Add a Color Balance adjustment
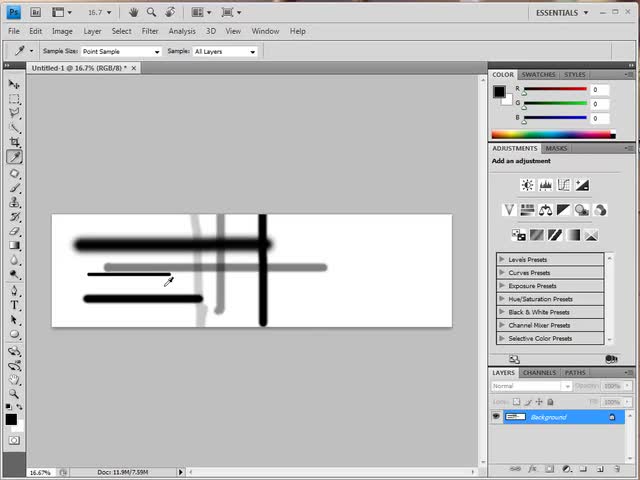Viewport: 640px width, 480px height. click(x=545, y=210)
